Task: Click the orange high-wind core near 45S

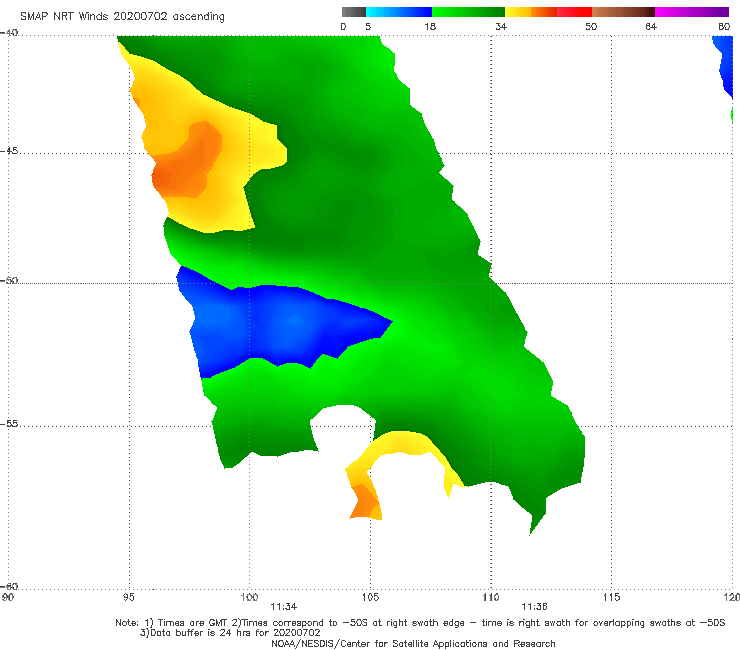Action: (x=186, y=160)
